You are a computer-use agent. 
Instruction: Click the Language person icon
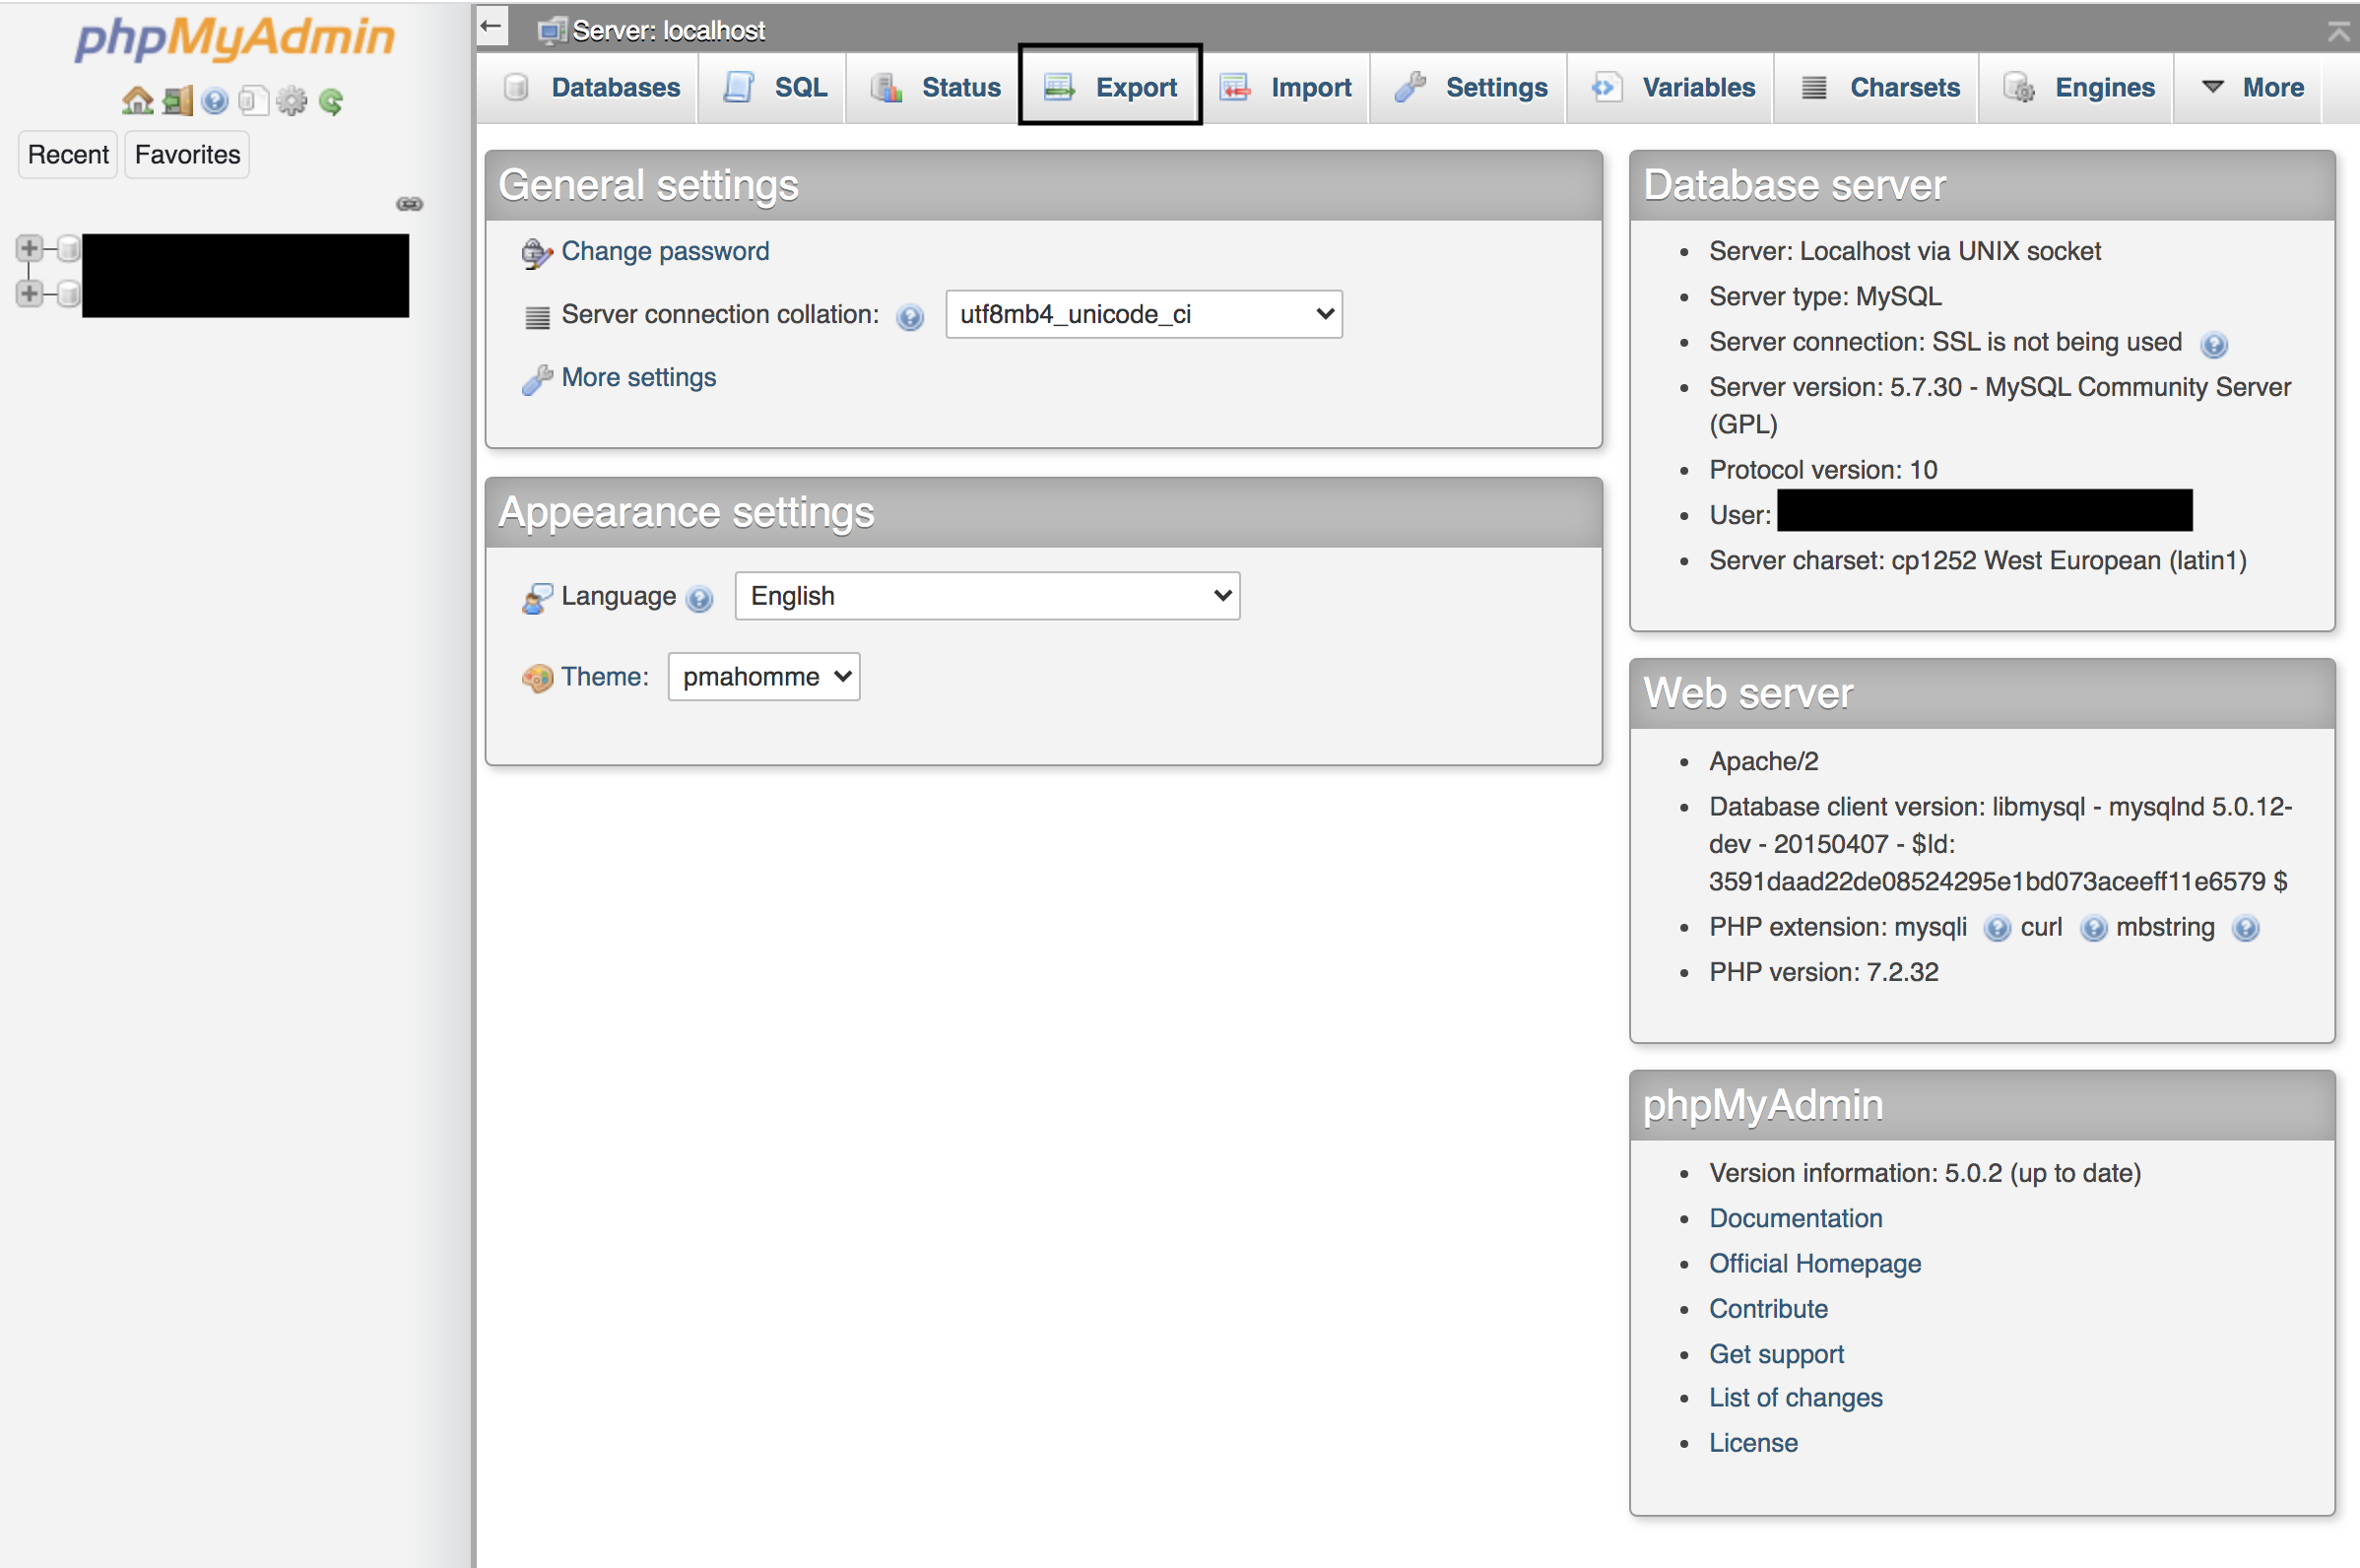(x=537, y=598)
